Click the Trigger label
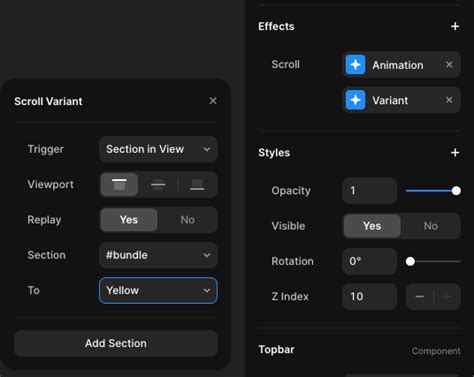Image resolution: width=474 pixels, height=377 pixels. tap(46, 149)
